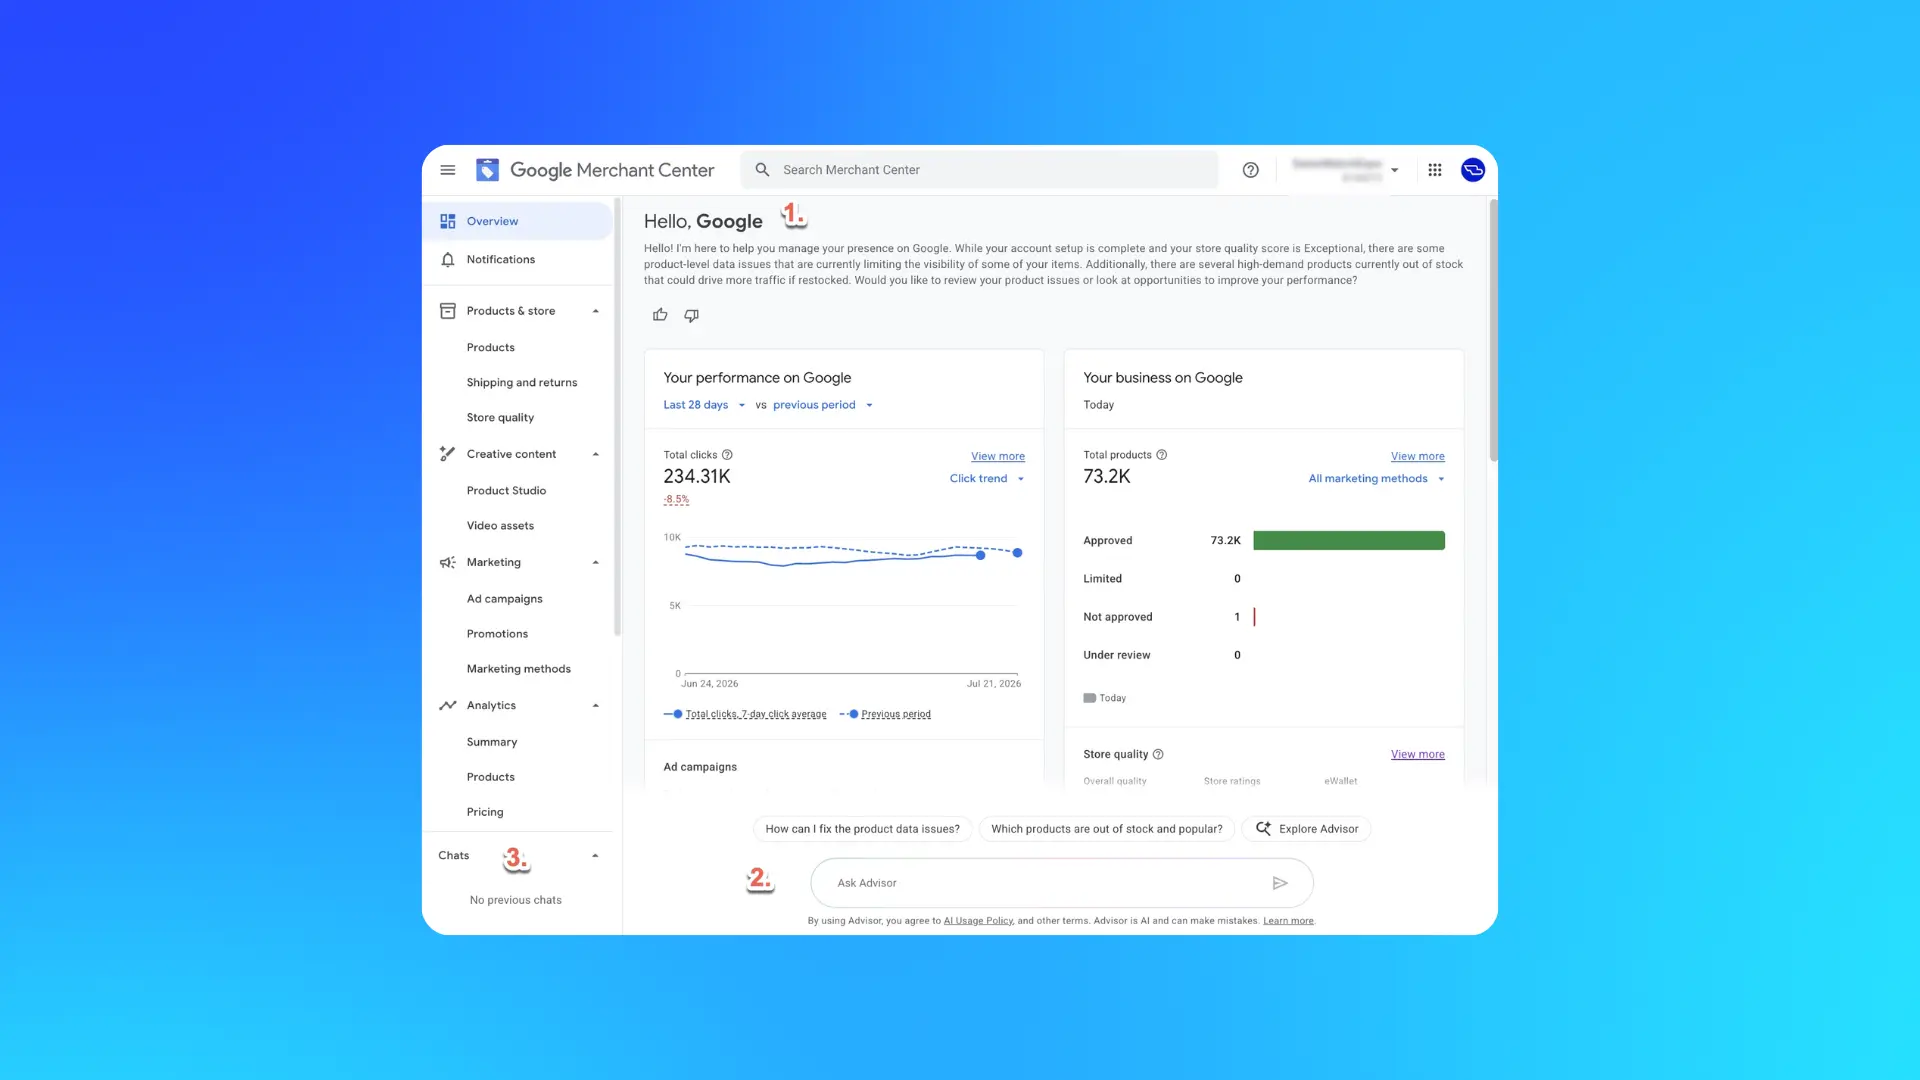Viewport: 1920px width, 1080px height.
Task: Open Ad campaigns in the sidebar
Action: (504, 599)
